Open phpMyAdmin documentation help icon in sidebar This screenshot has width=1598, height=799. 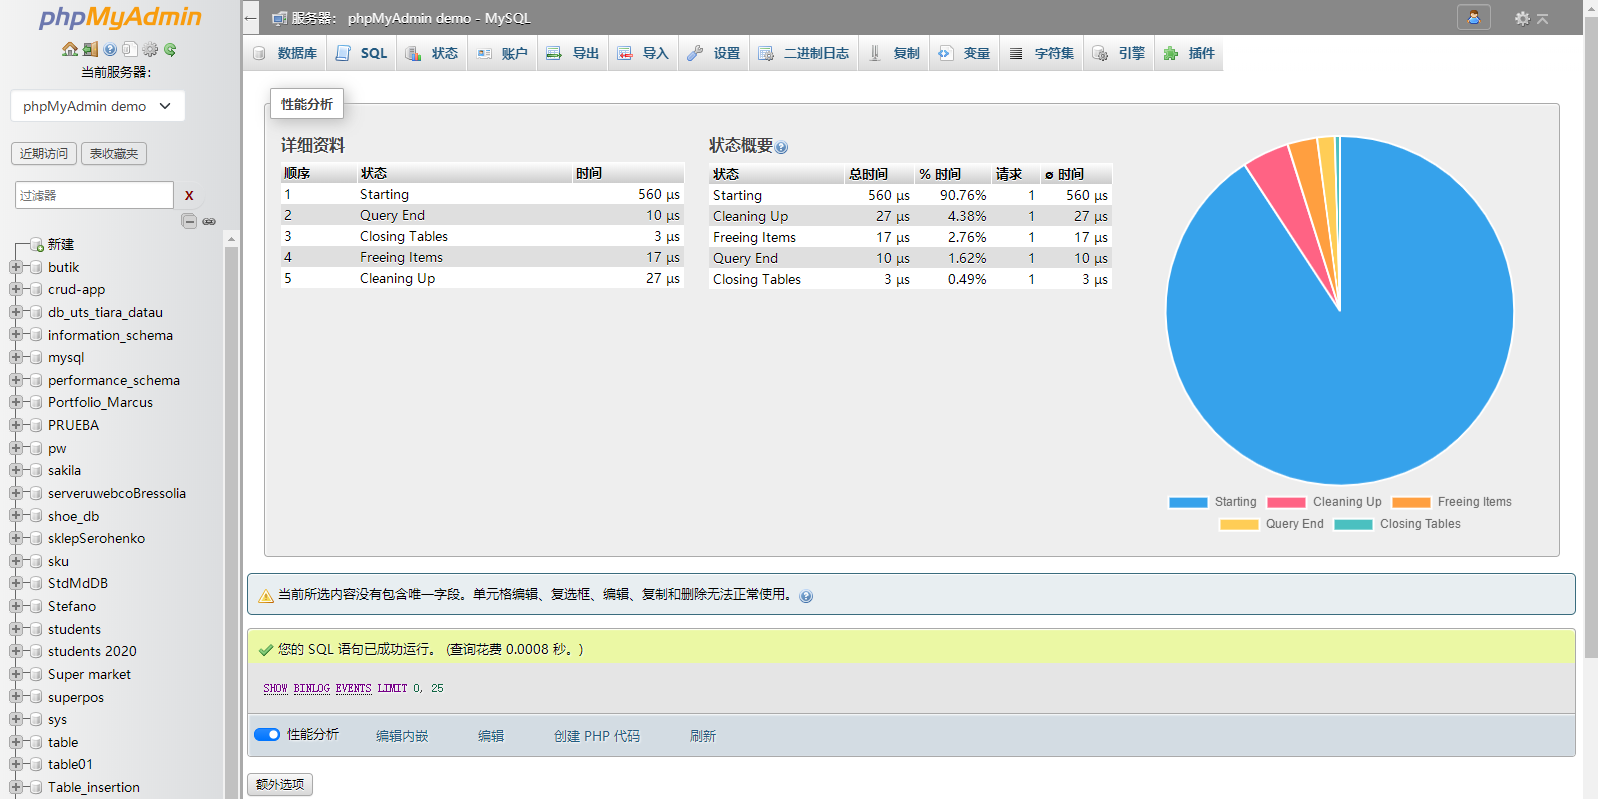[110, 49]
